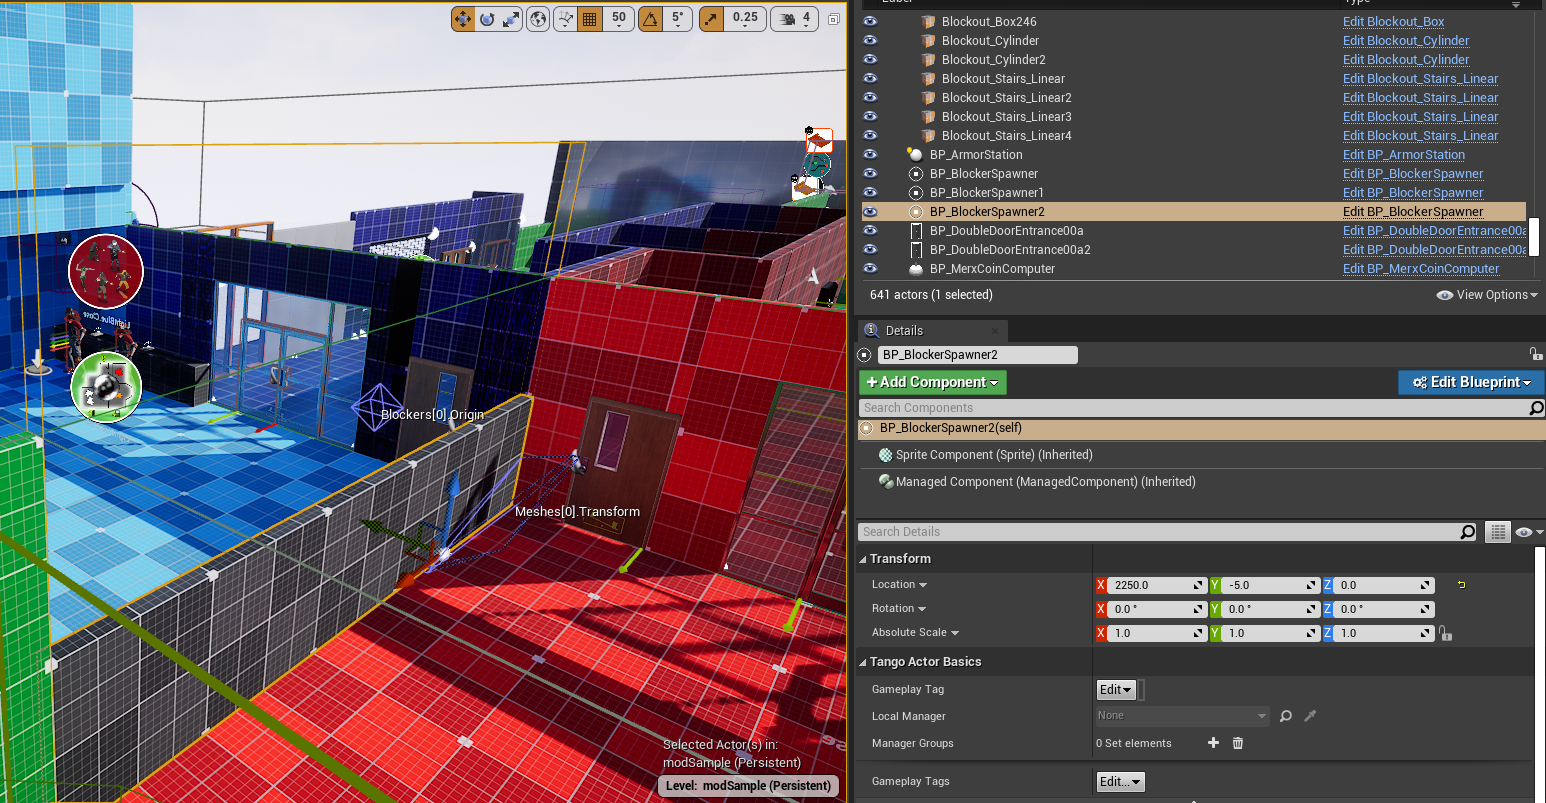Viewport: 1546px width, 803px height.
Task: Toggle scale ratio lock icon
Action: click(x=1444, y=633)
